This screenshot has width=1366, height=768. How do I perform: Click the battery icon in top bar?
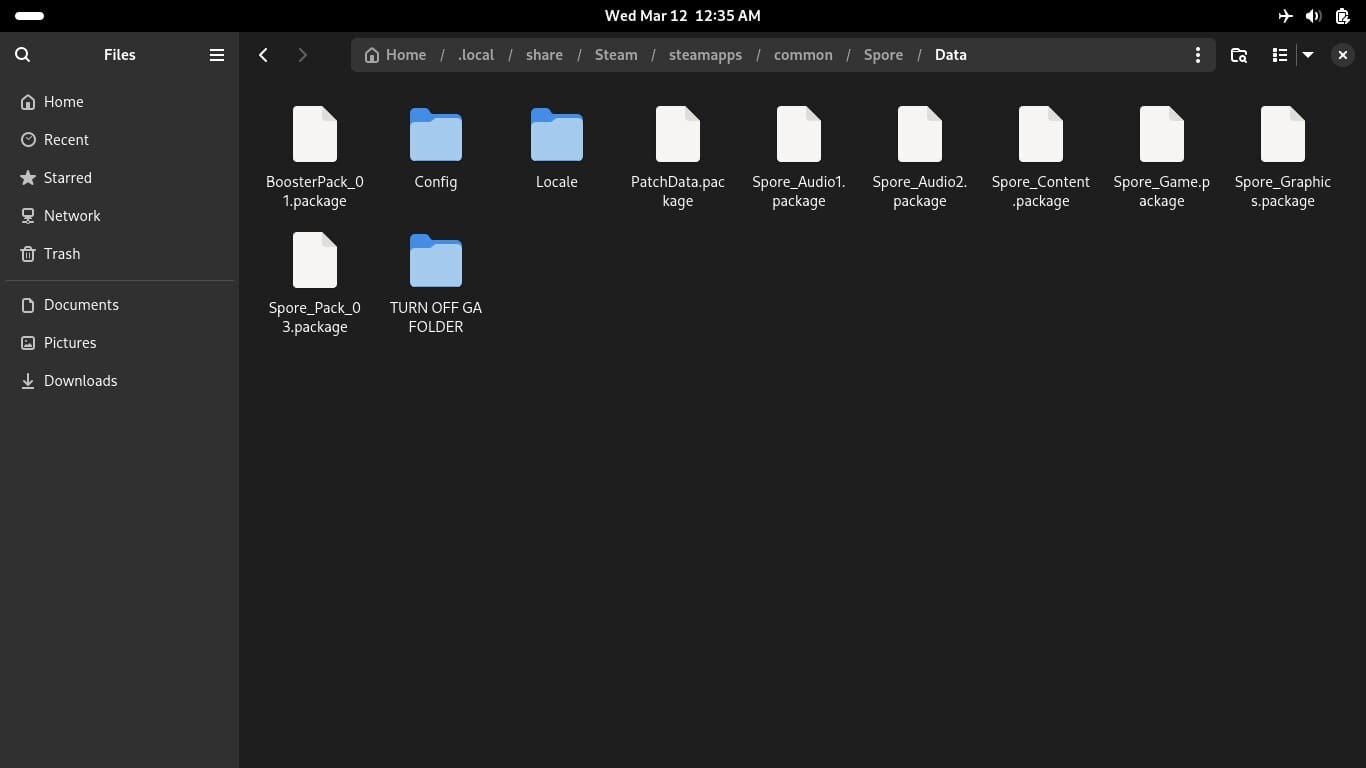(x=1342, y=16)
